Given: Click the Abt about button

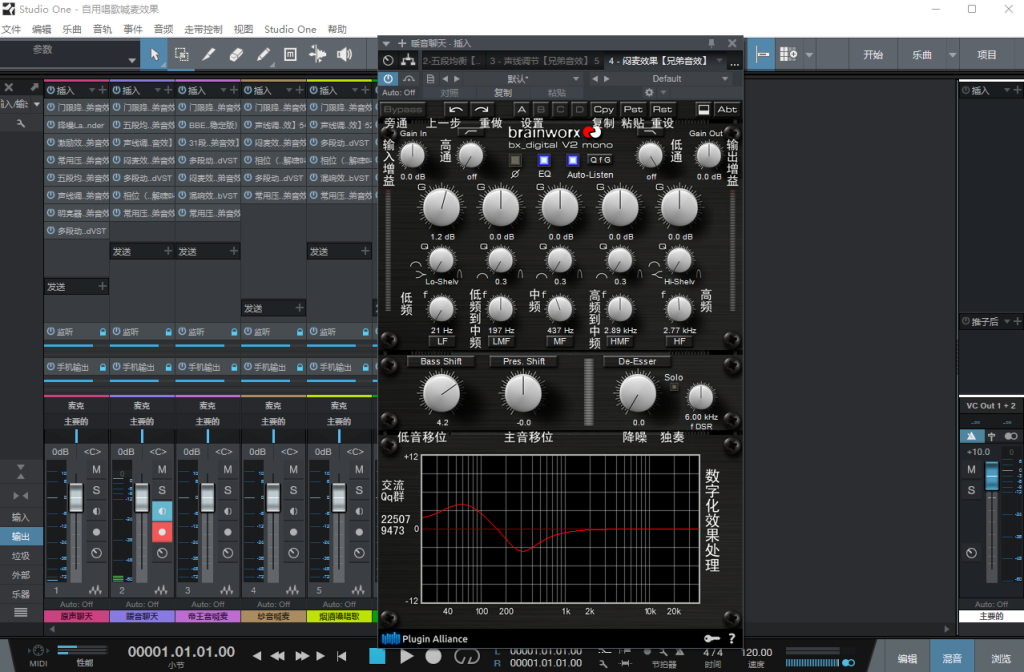Looking at the screenshot, I should pos(727,110).
